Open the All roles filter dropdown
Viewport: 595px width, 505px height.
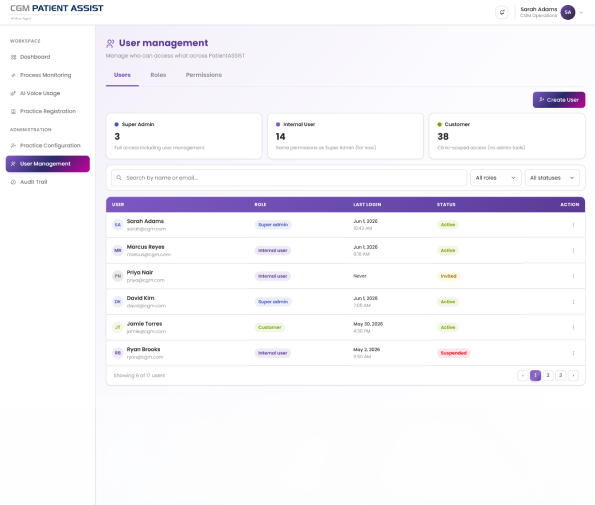point(496,178)
